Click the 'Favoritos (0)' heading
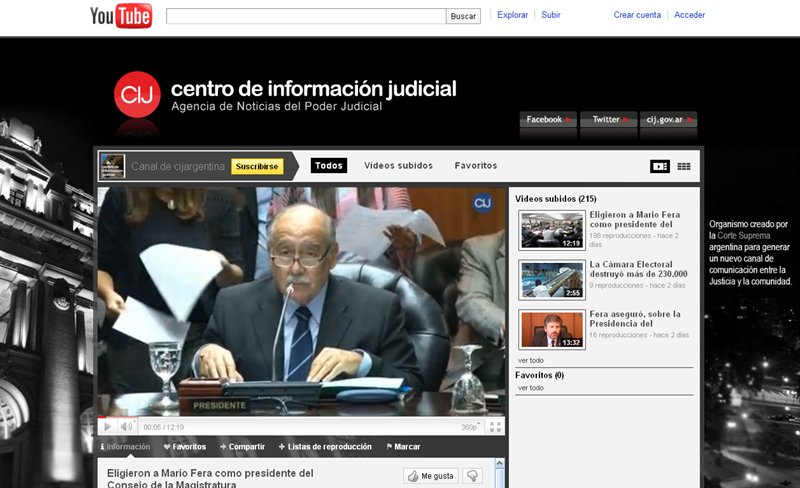Image resolution: width=800 pixels, height=488 pixels. tap(539, 375)
